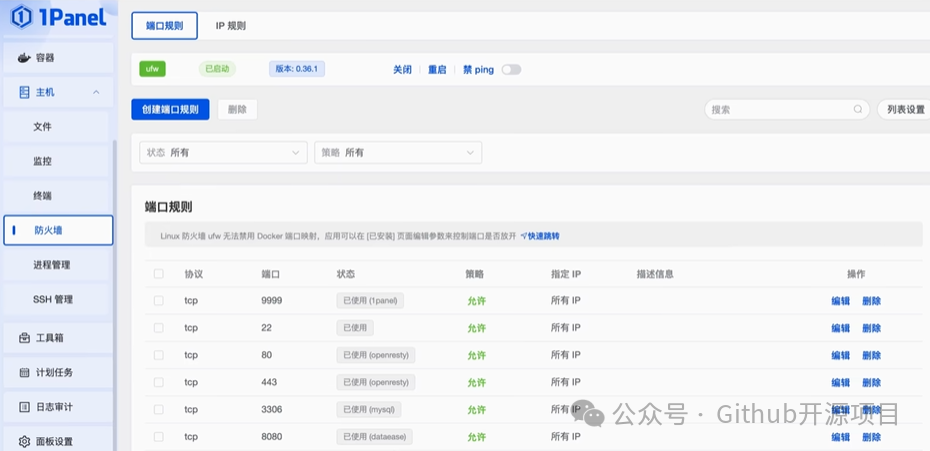Click 编辑 for port 8080

(x=840, y=437)
